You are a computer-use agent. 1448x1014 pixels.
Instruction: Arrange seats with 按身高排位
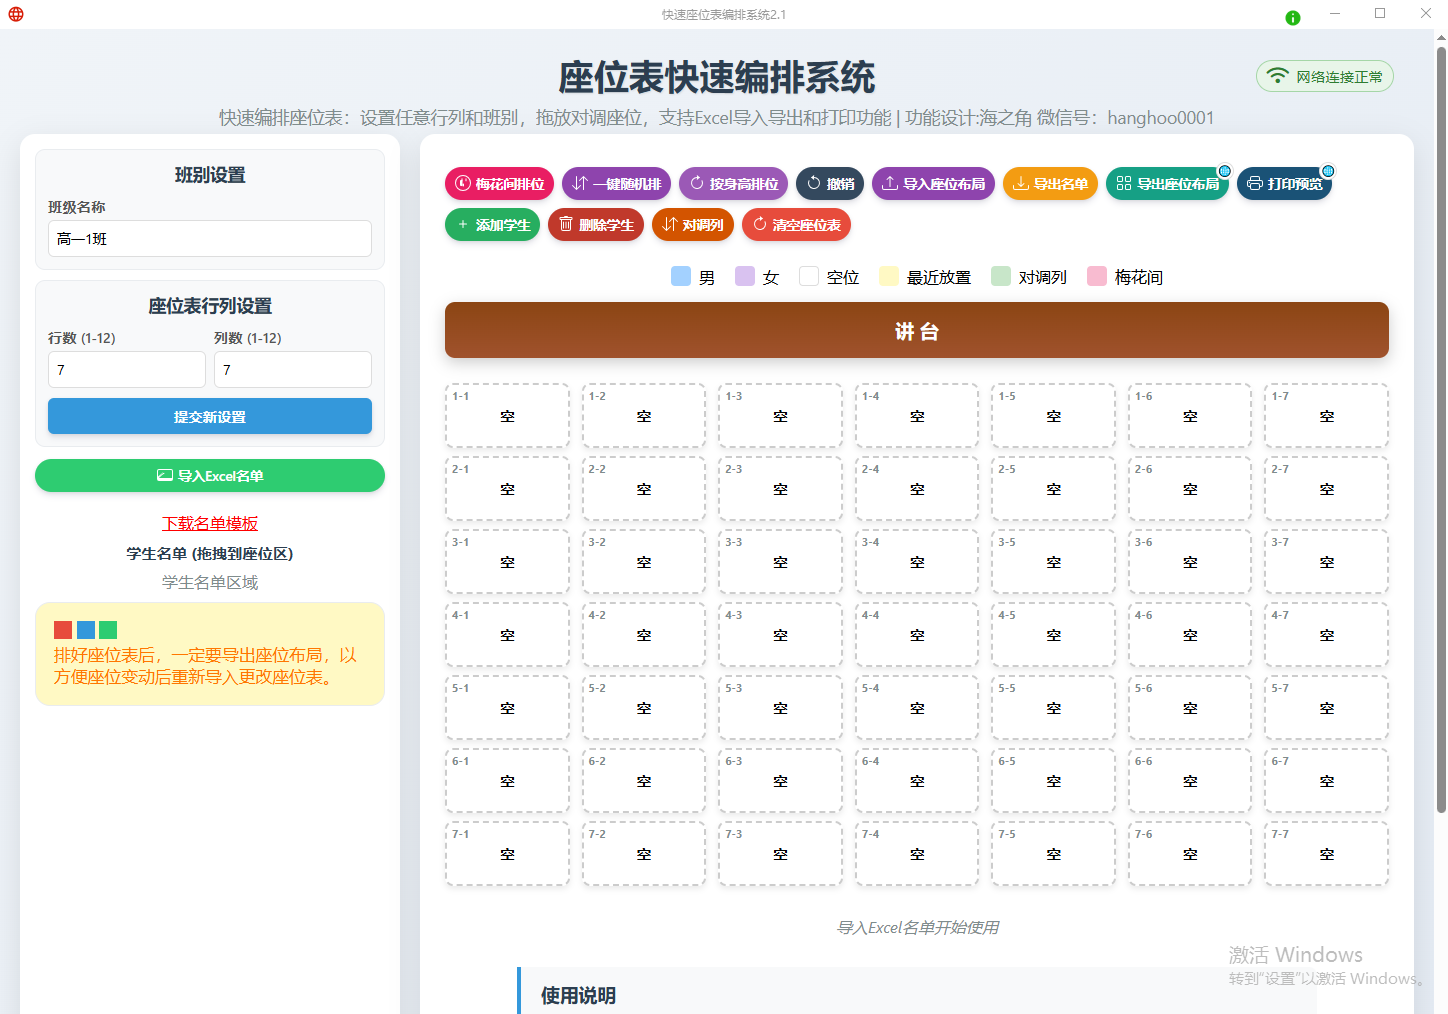tap(733, 184)
